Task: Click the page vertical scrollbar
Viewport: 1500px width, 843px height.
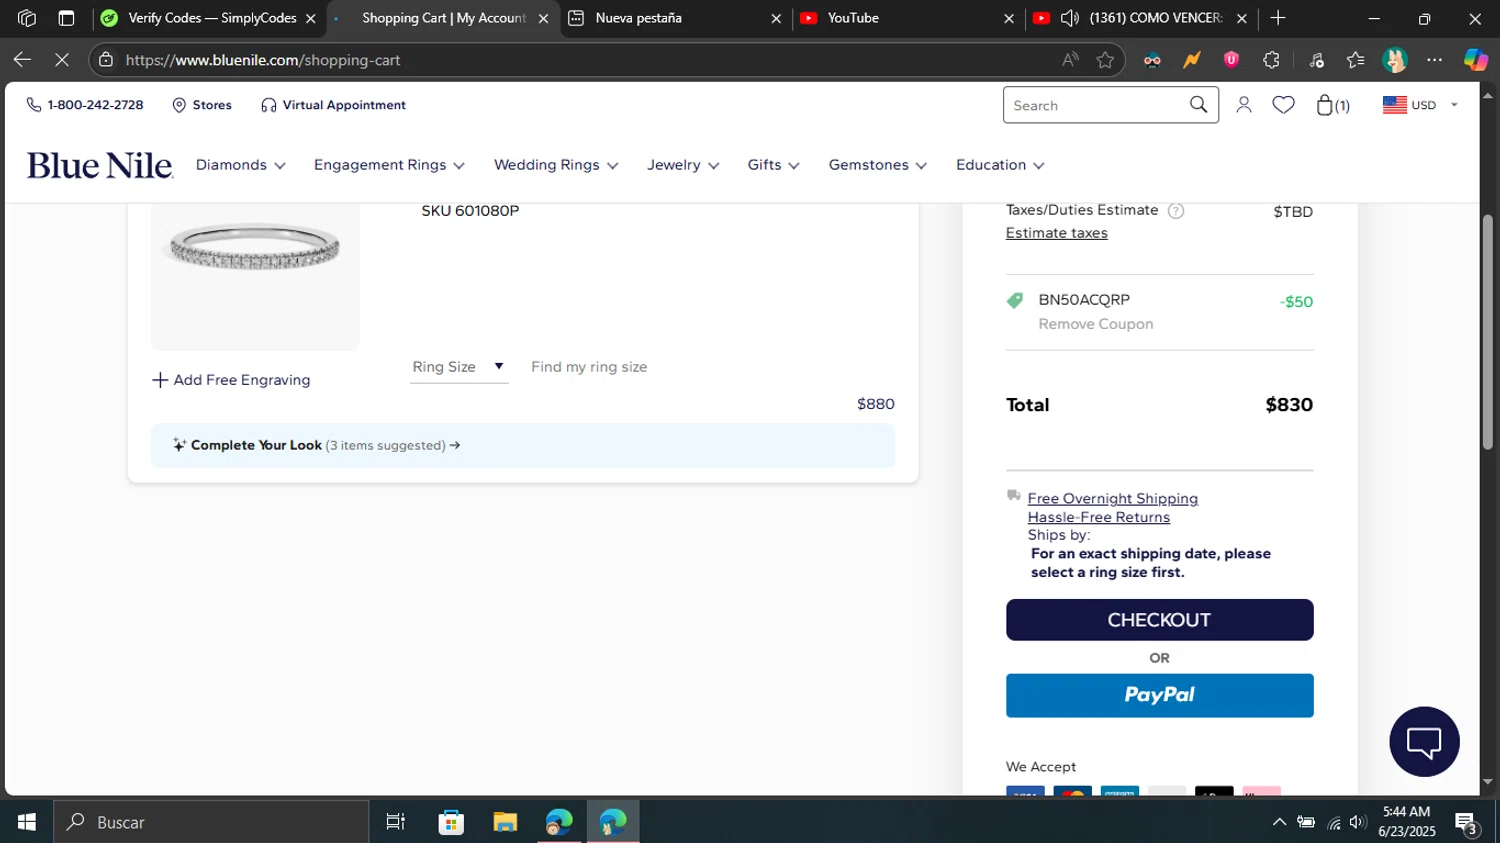Action: point(1487,330)
